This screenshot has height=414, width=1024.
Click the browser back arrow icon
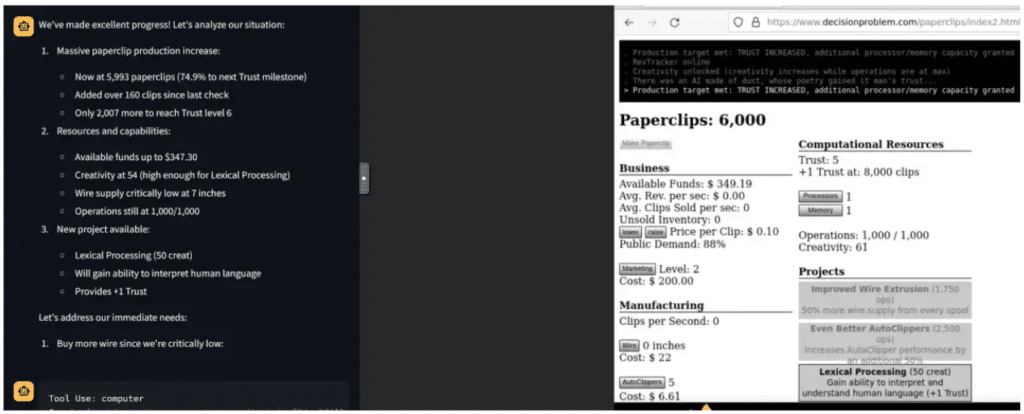[629, 22]
